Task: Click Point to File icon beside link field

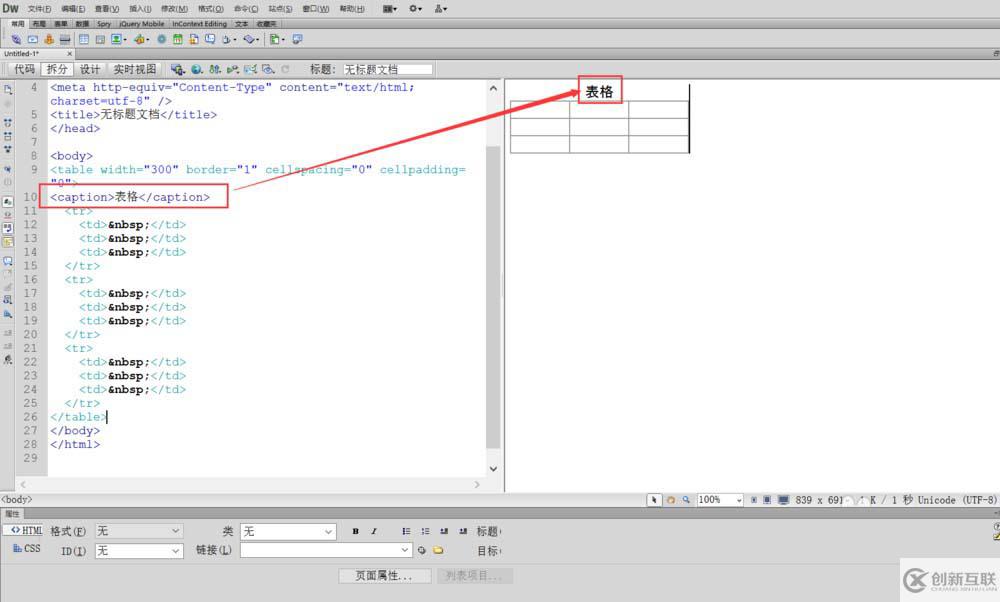Action: 422,550
